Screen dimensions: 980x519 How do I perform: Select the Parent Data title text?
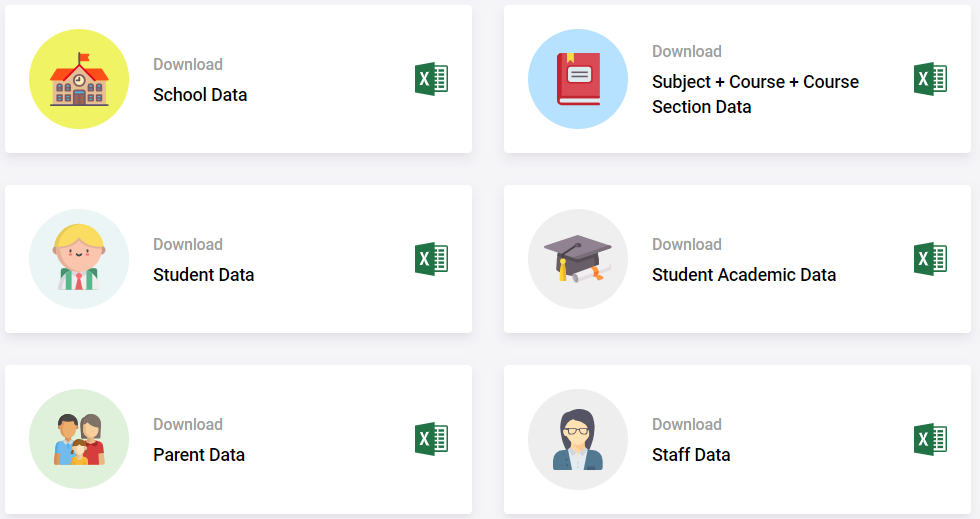(x=199, y=455)
